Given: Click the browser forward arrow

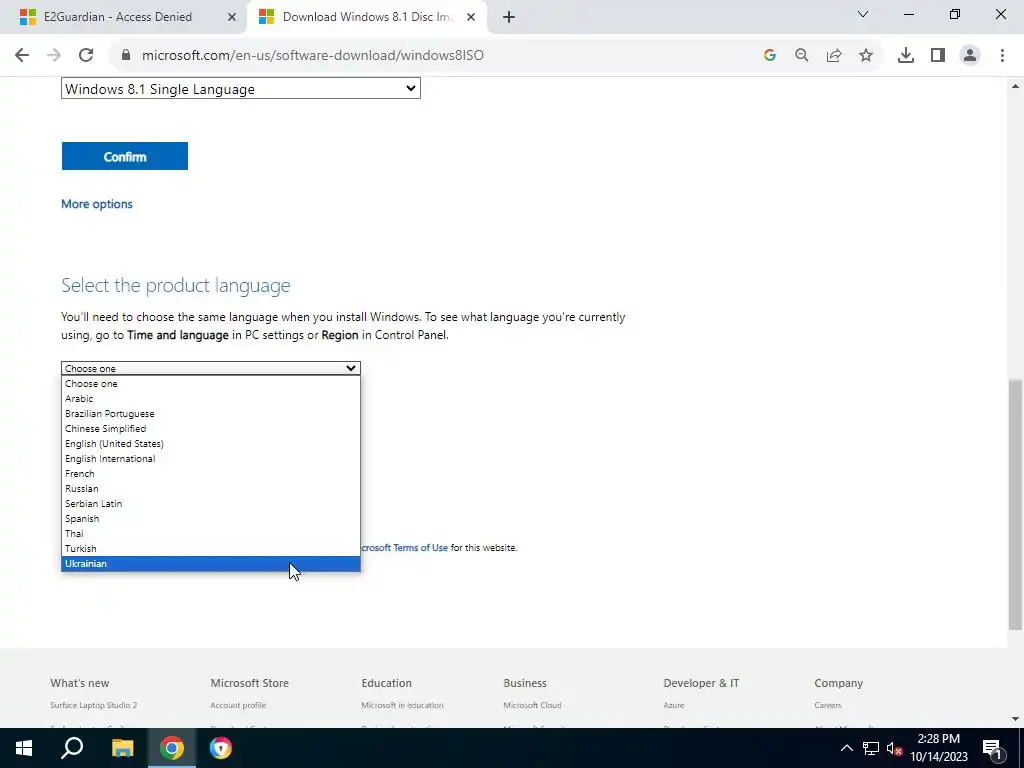Looking at the screenshot, I should click(x=54, y=56).
